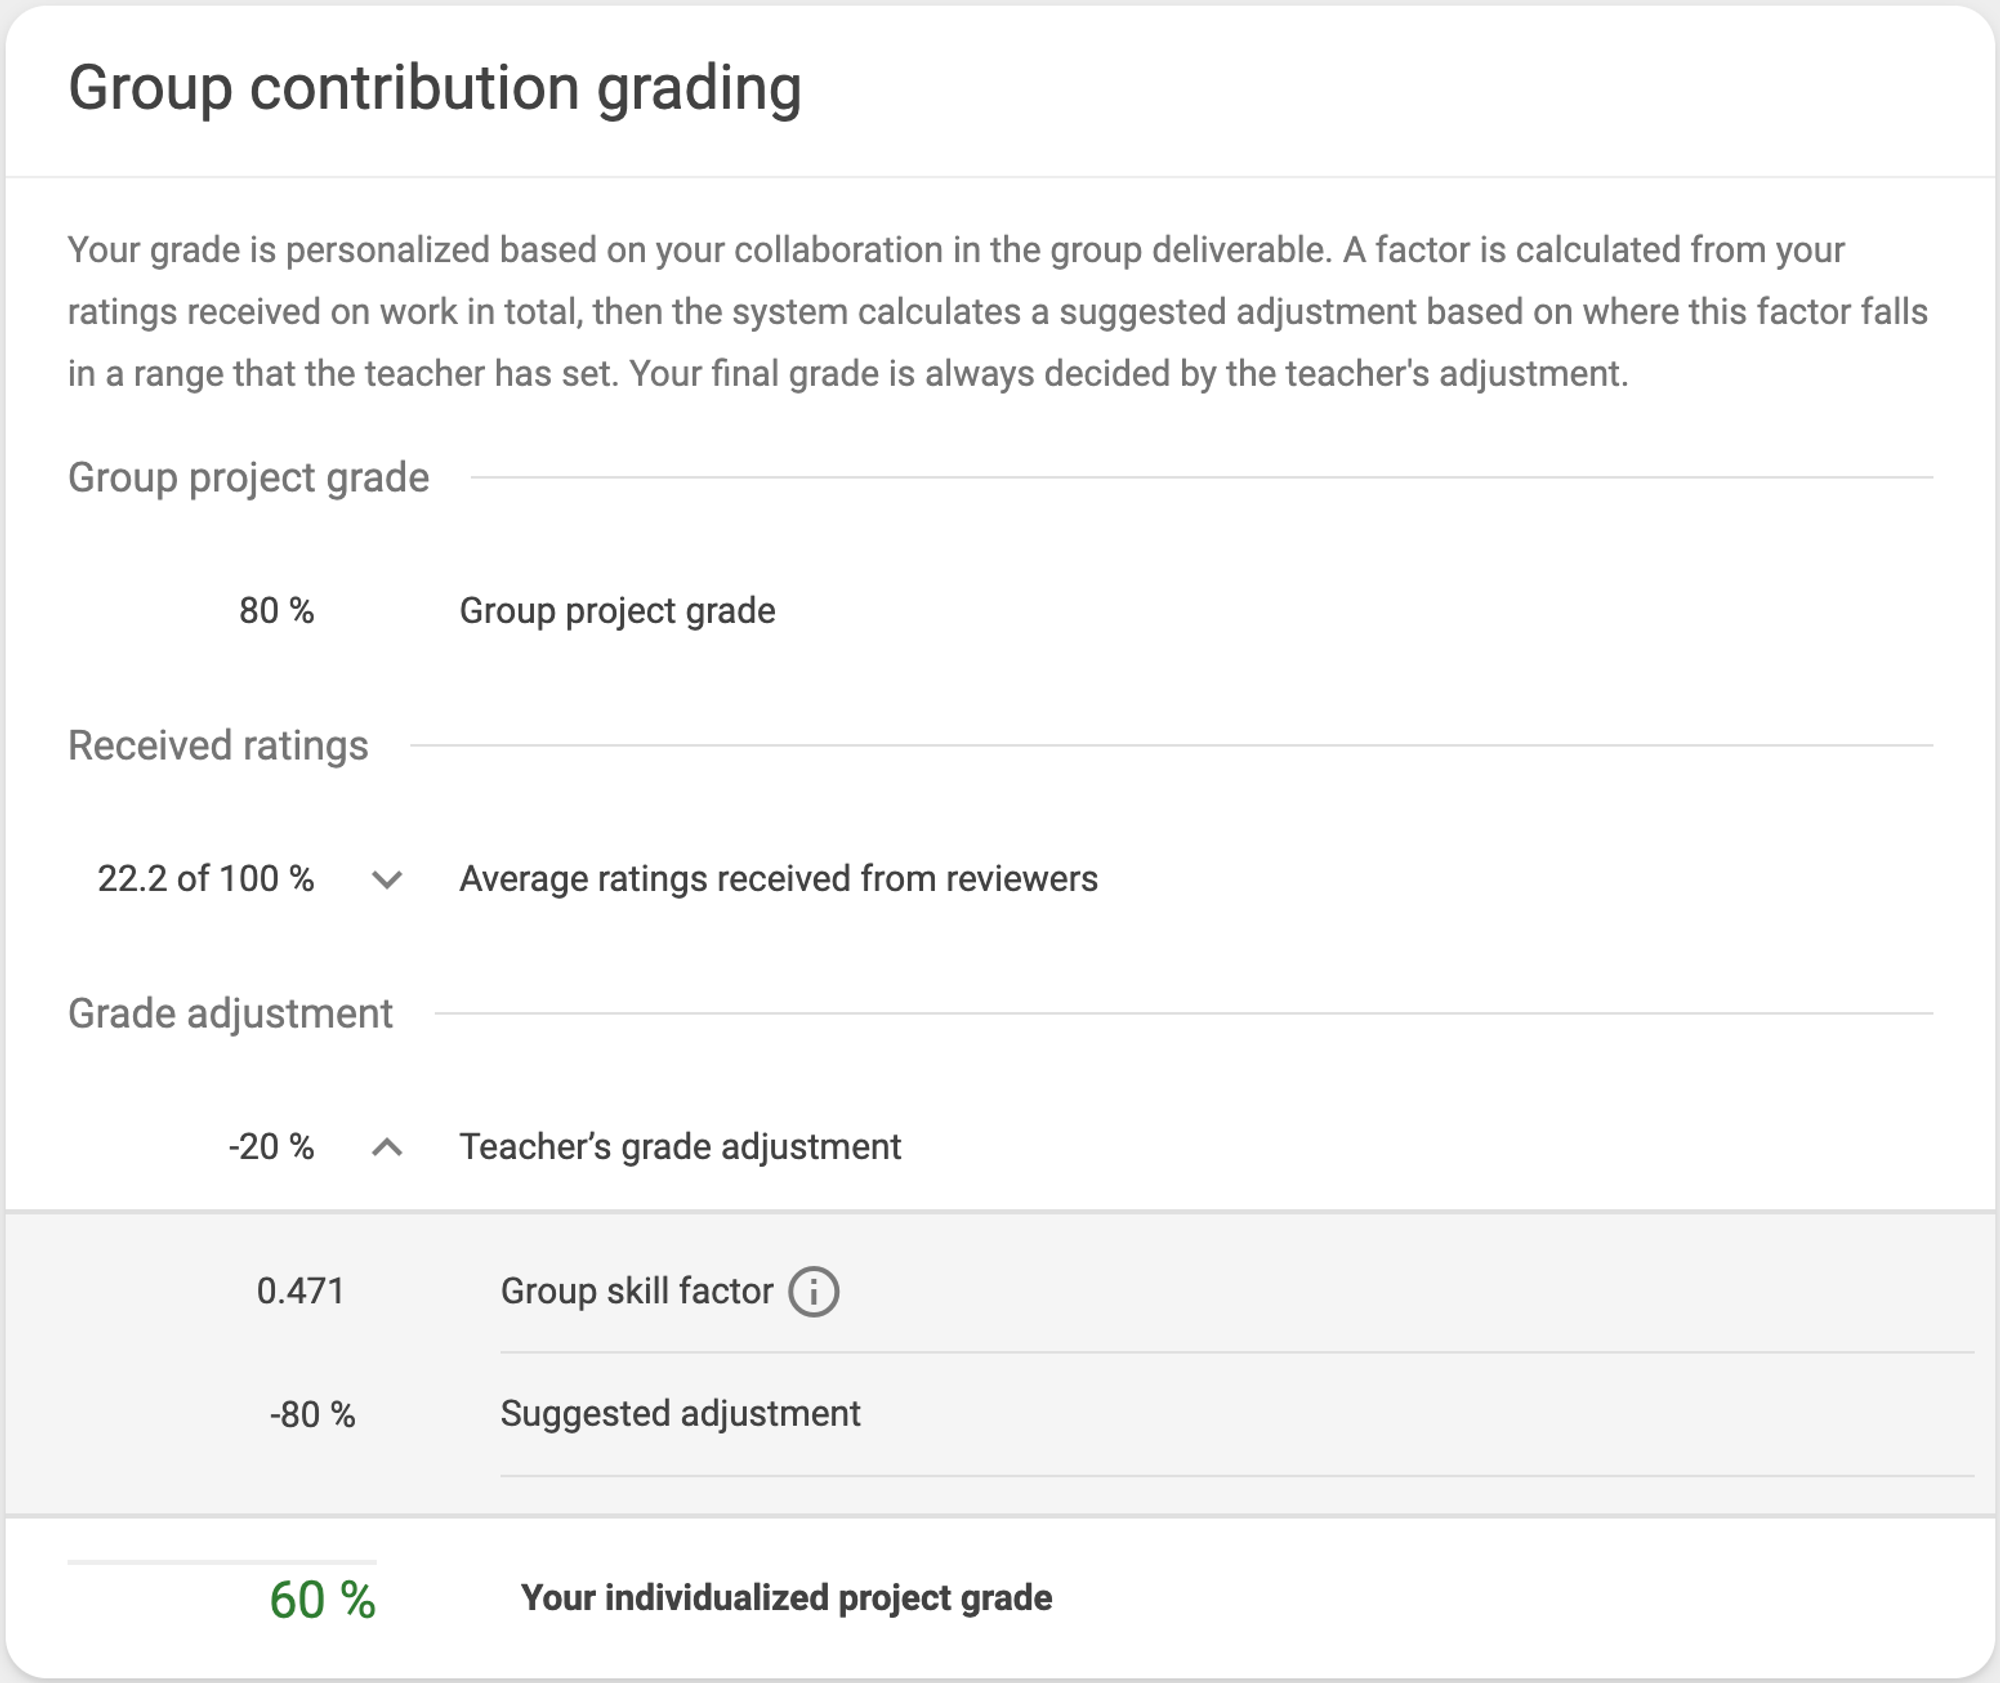Screen dimensions: 2000x1683
Task: Click "Average ratings received from reviewers" label
Action: [x=778, y=879]
